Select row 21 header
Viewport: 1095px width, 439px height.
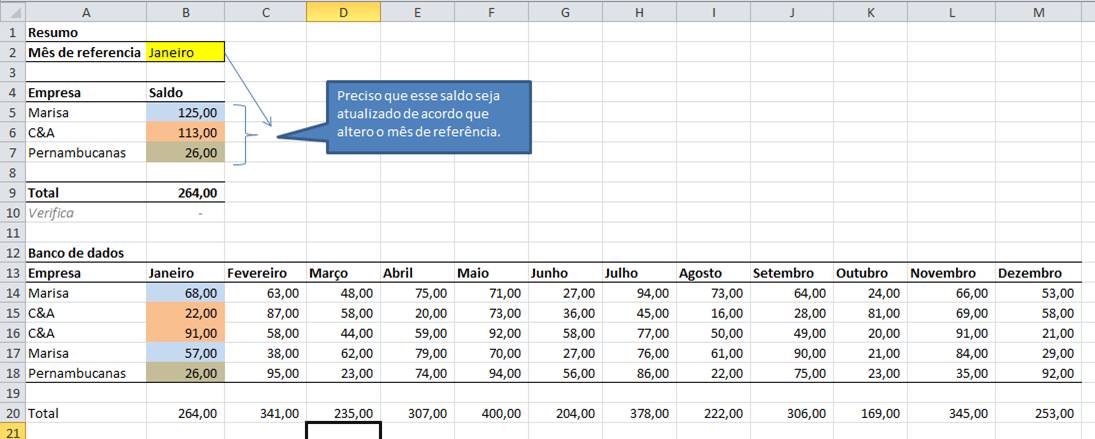pos(13,433)
